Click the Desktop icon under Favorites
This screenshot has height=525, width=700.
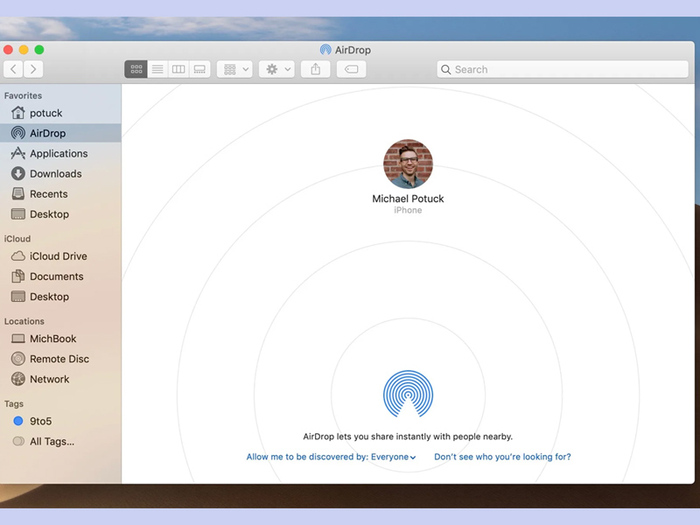coord(18,214)
